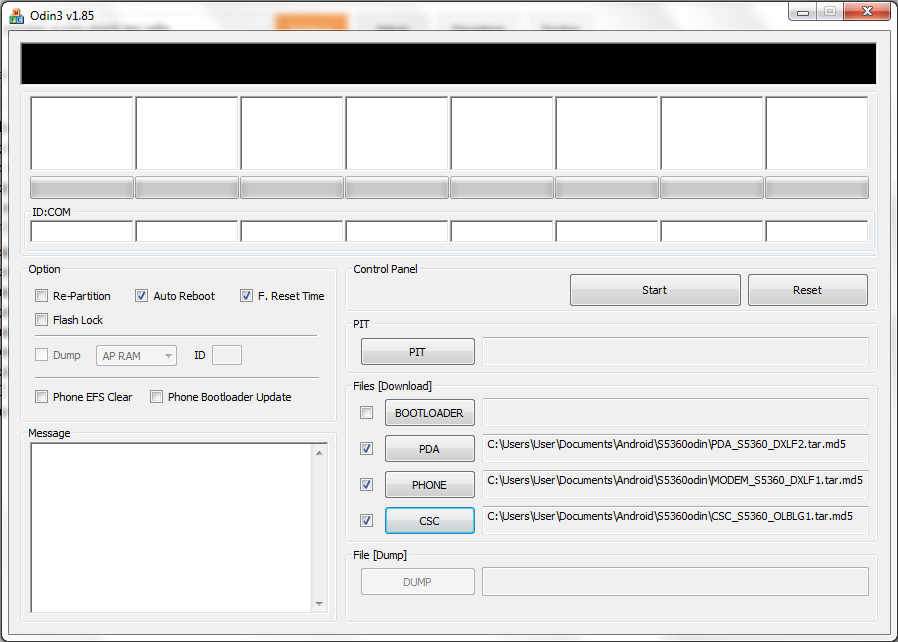Click the CSC browse button

coord(430,521)
